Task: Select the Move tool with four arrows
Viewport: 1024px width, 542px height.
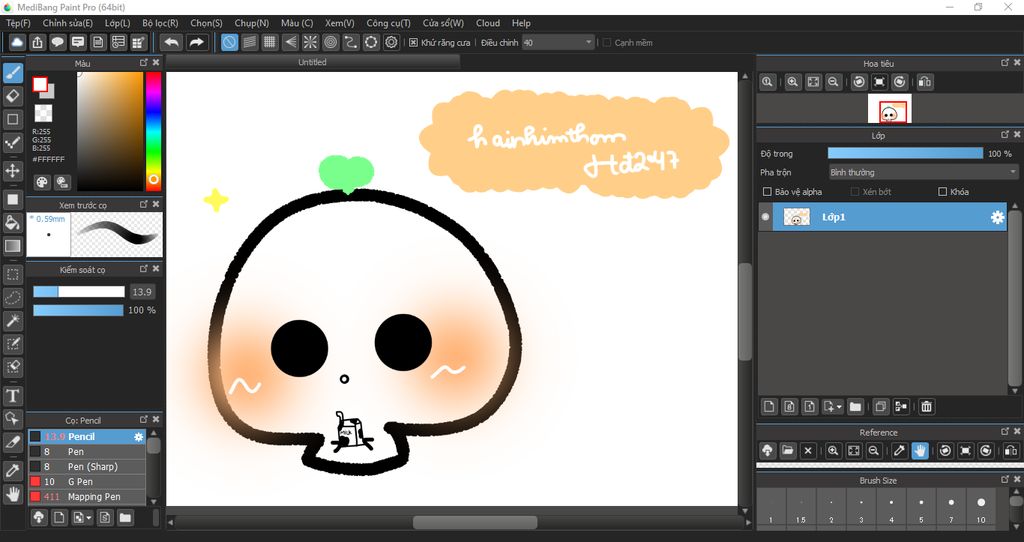Action: coord(12,171)
